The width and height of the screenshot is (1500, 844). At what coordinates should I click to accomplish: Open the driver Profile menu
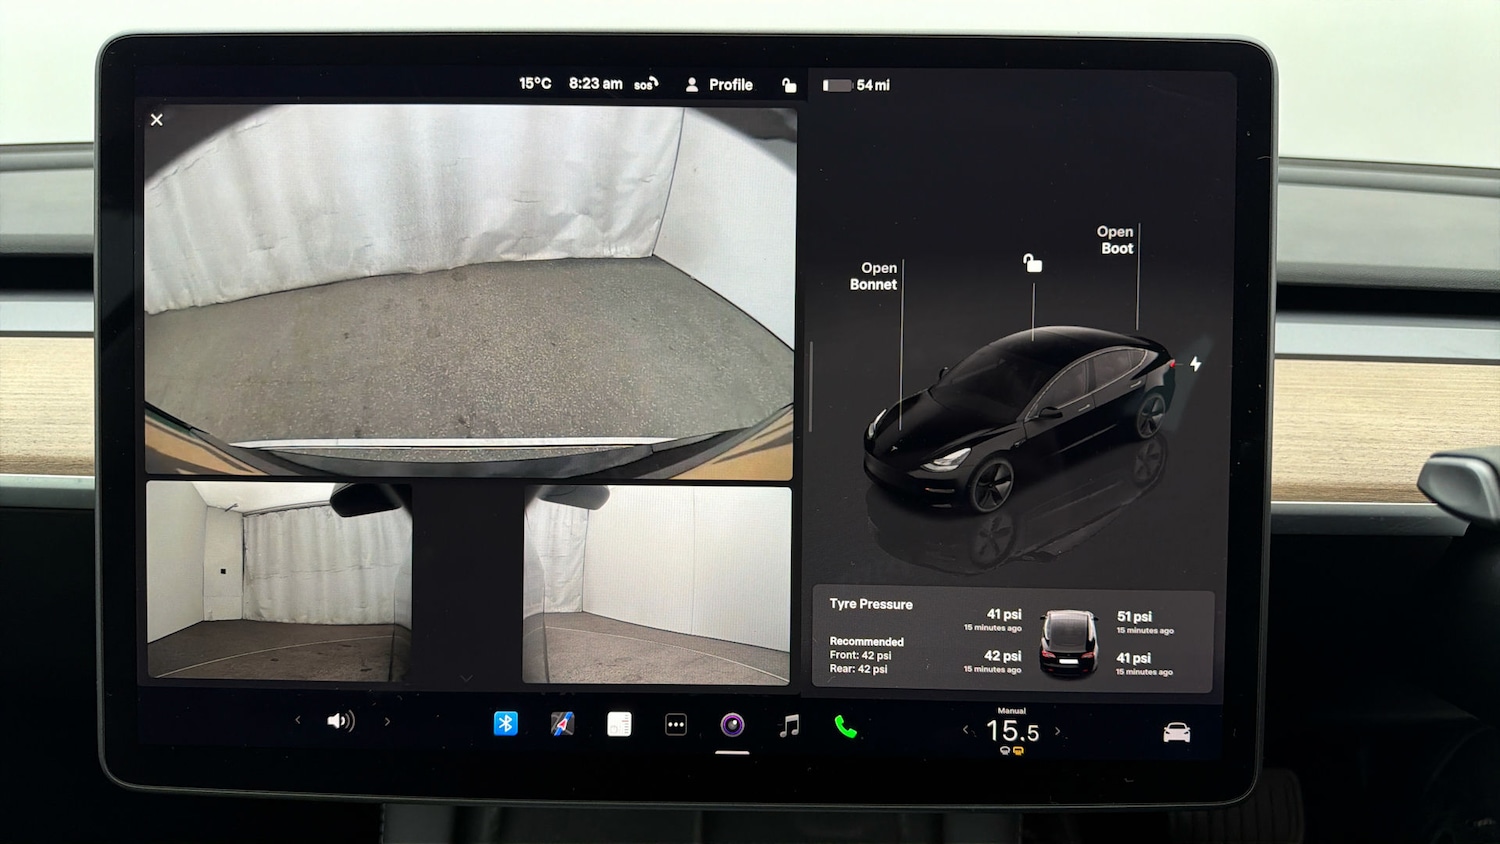[x=719, y=84]
